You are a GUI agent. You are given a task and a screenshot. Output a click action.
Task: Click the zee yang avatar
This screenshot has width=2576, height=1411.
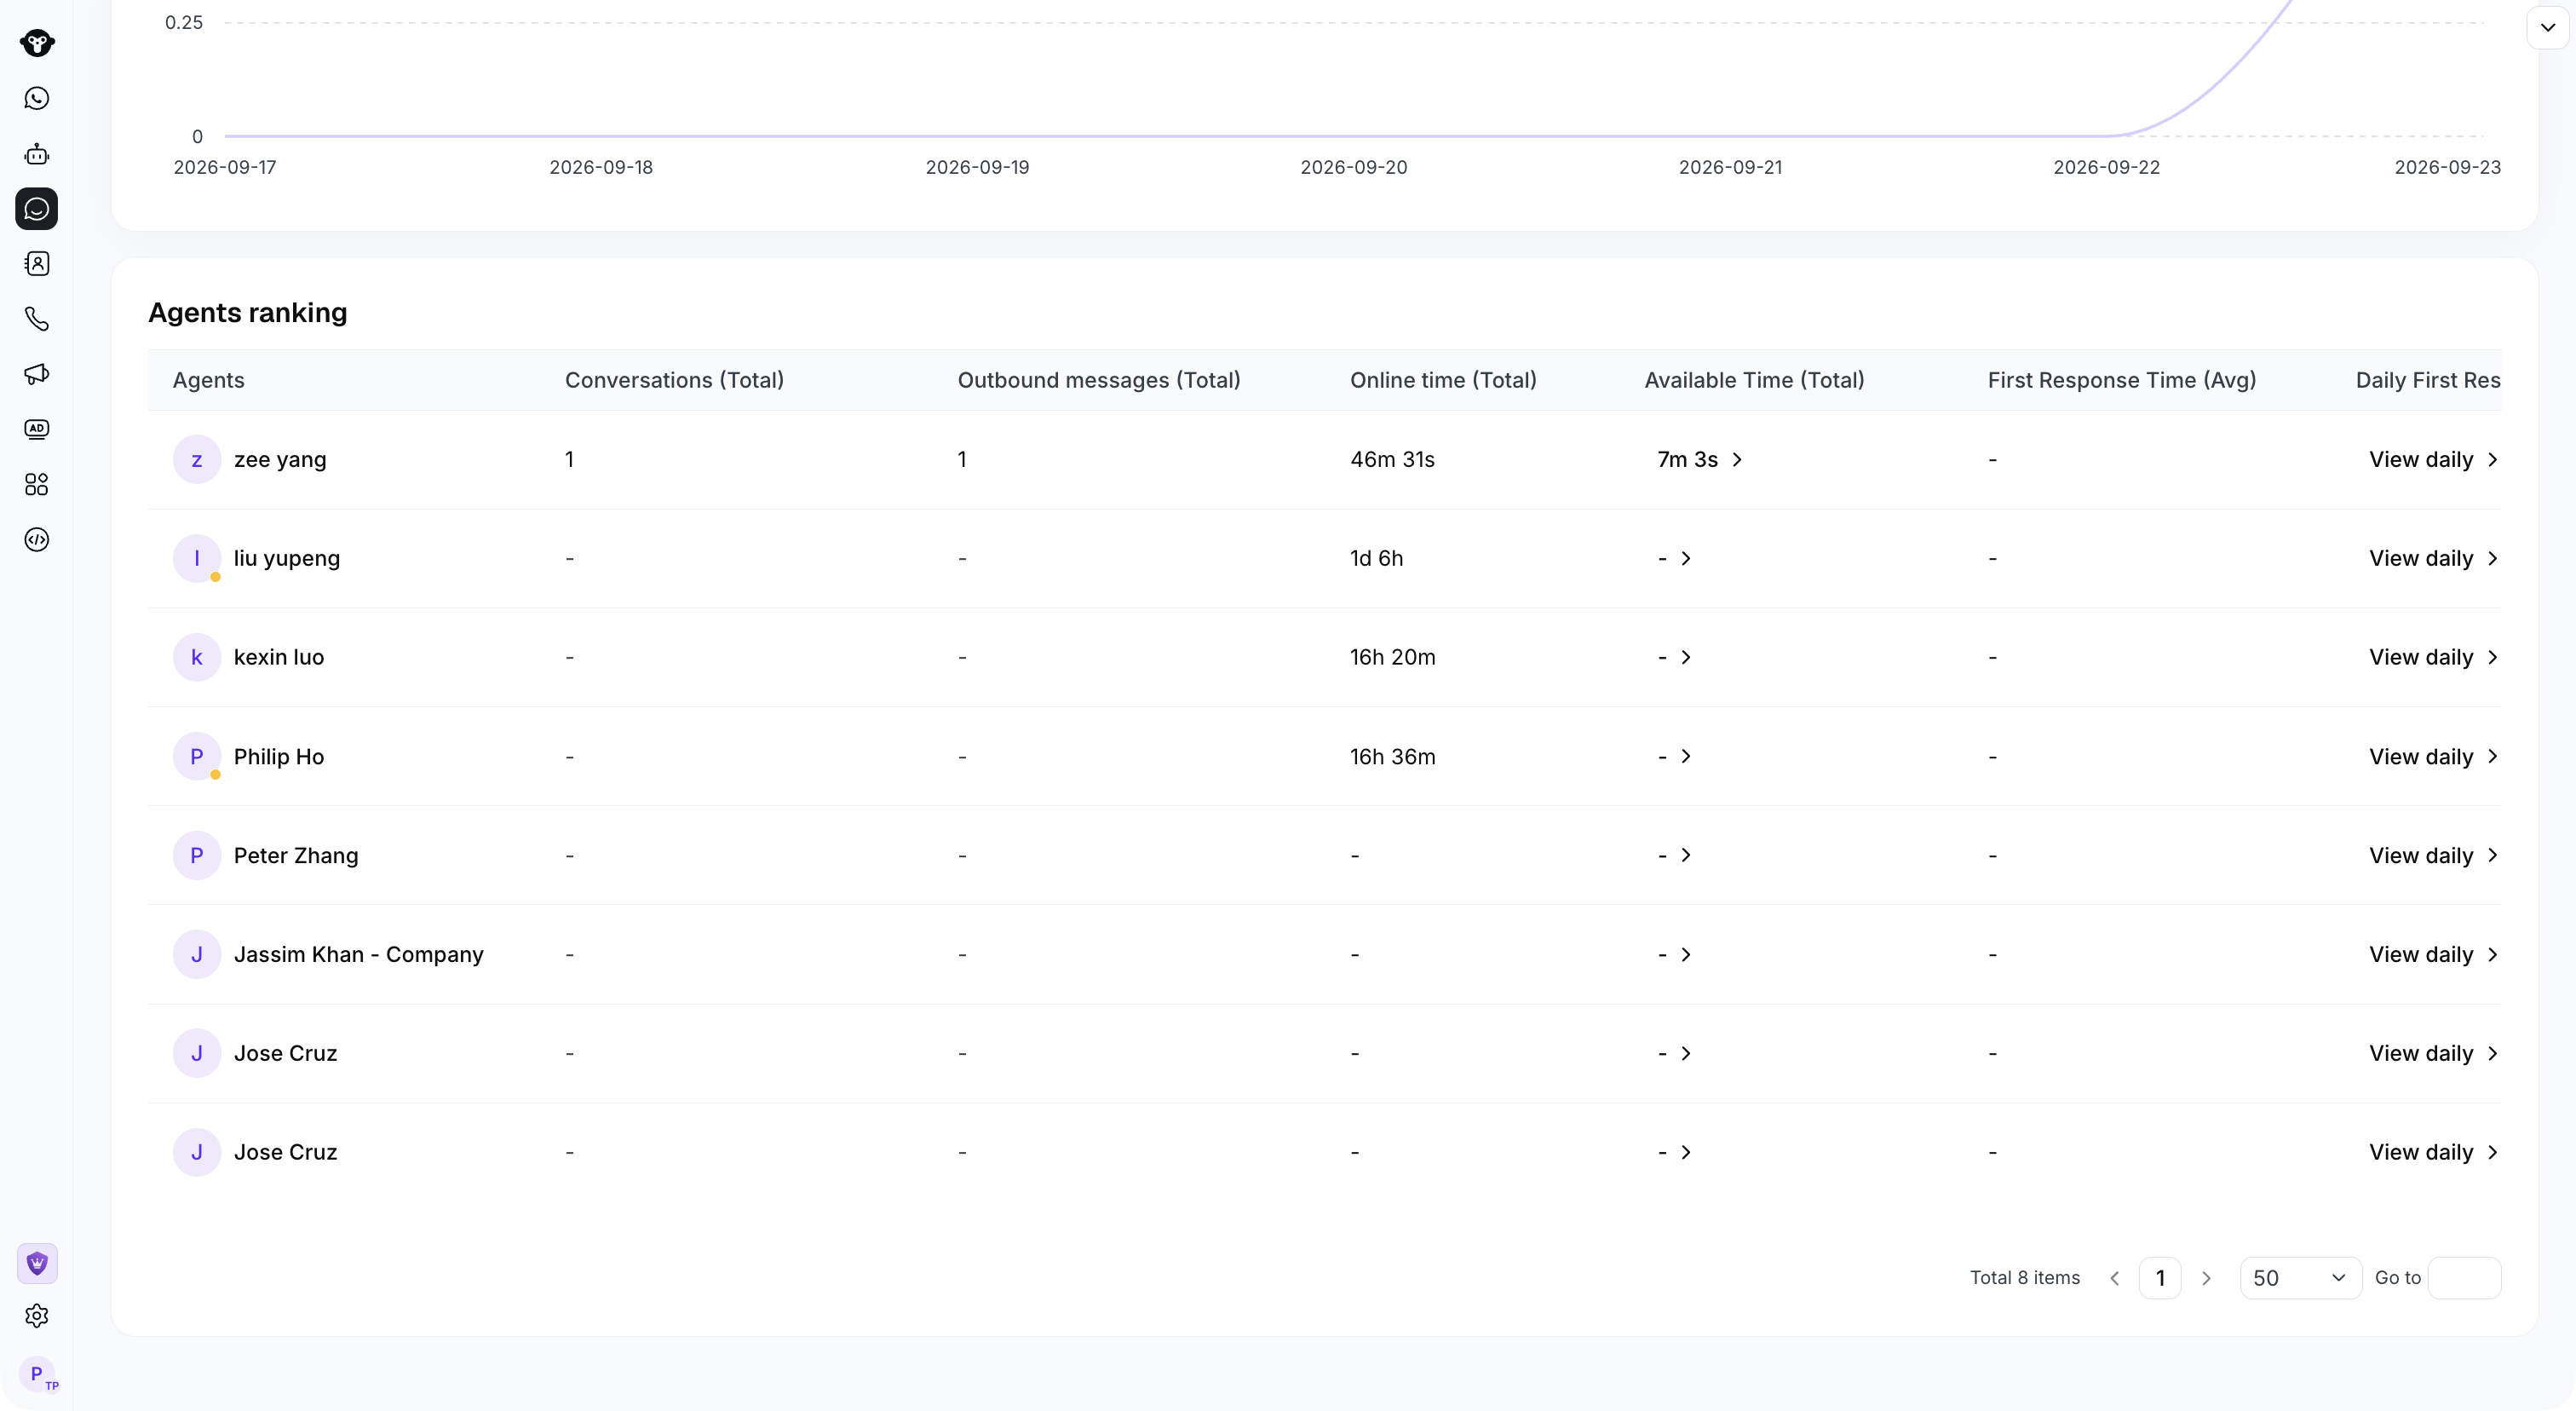point(197,459)
